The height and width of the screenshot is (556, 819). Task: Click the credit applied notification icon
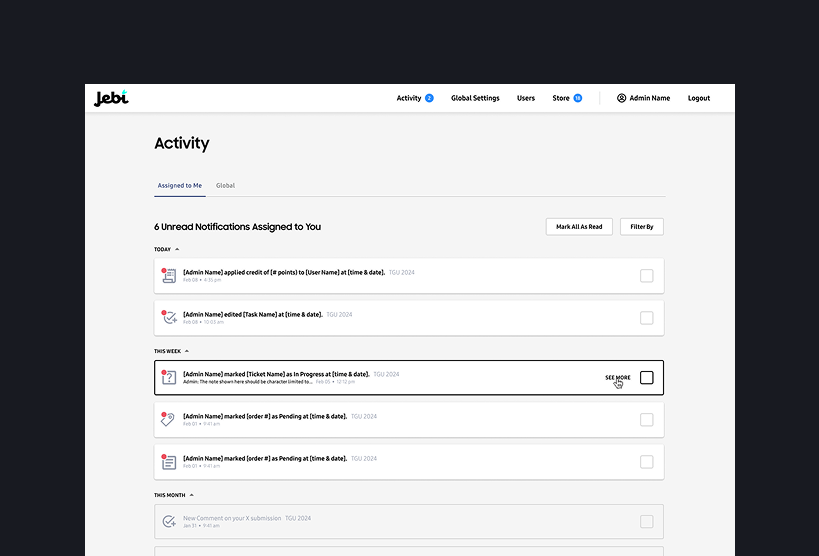[x=169, y=275]
